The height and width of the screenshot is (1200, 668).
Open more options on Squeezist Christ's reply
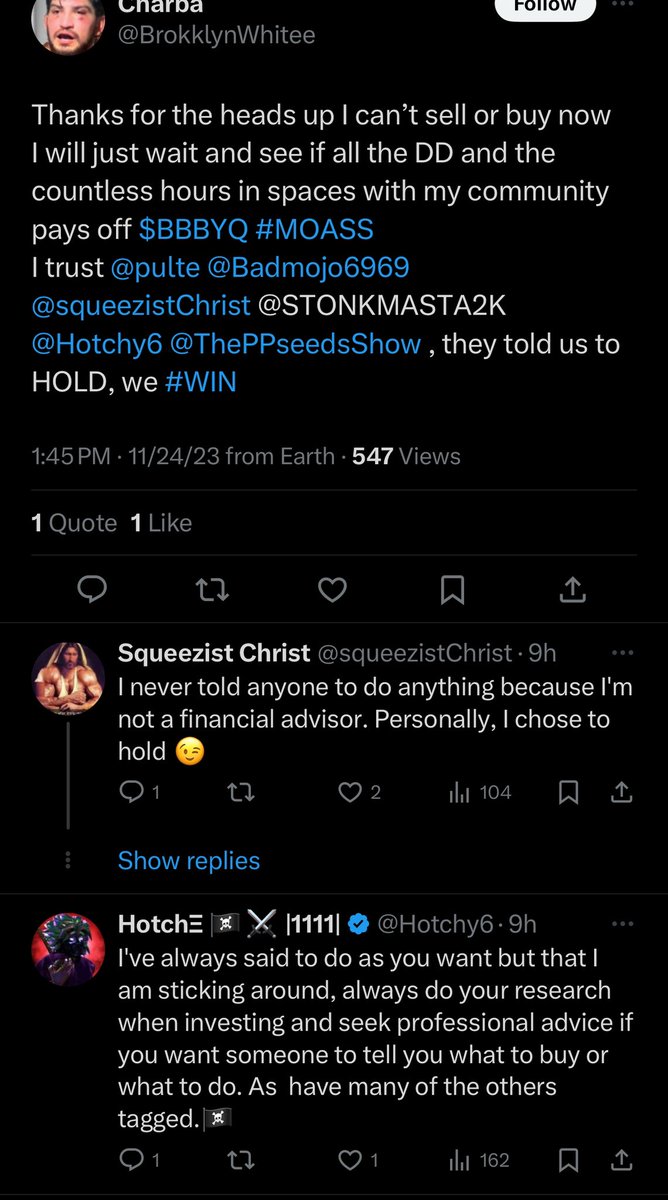pos(622,653)
